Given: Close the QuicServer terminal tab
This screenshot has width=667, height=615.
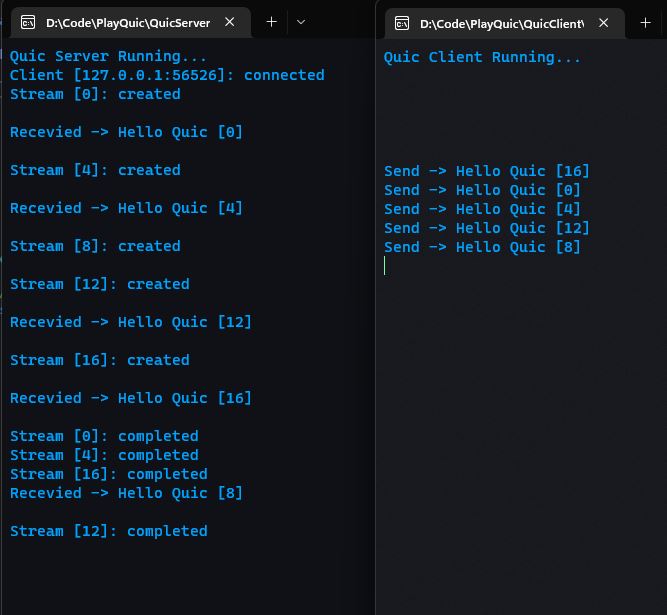Looking at the screenshot, I should click(231, 22).
